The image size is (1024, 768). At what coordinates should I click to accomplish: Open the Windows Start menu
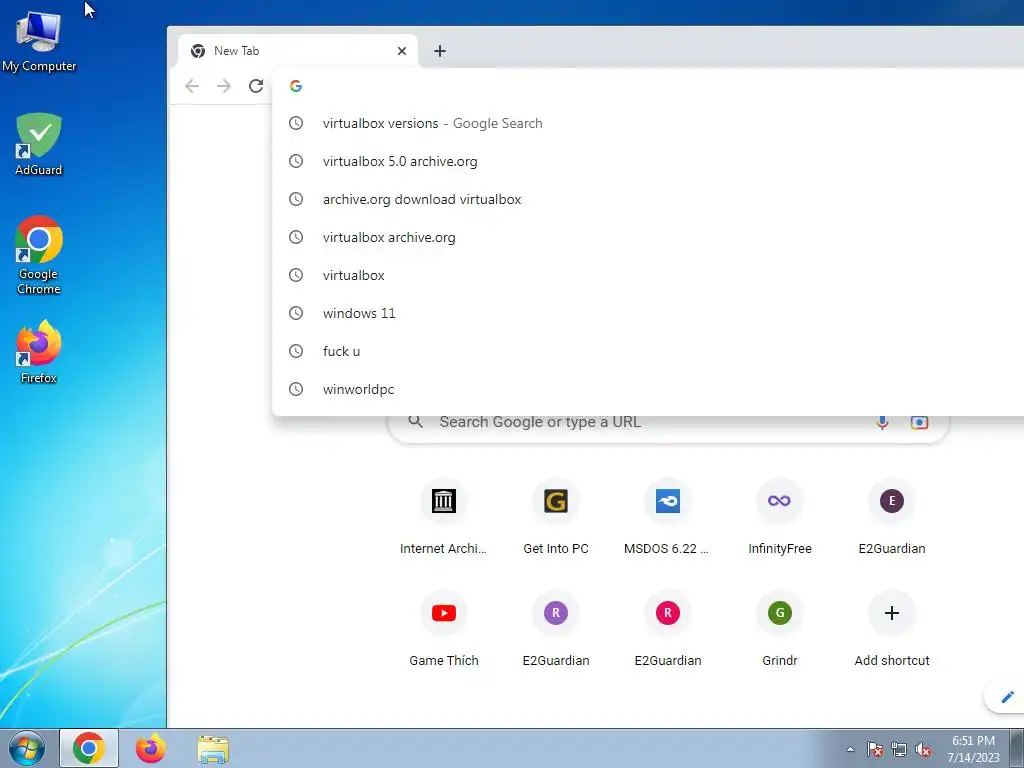27,748
